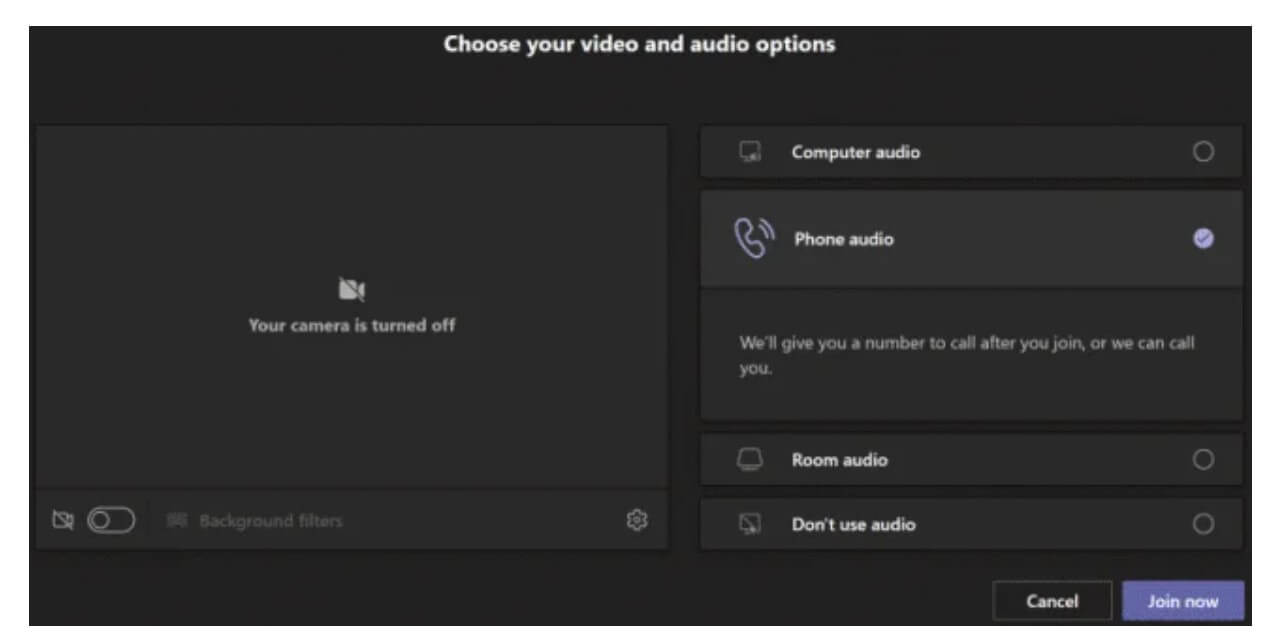Click Join now to enter meeting
The width and height of the screenshot is (1273, 643).
[1182, 601]
